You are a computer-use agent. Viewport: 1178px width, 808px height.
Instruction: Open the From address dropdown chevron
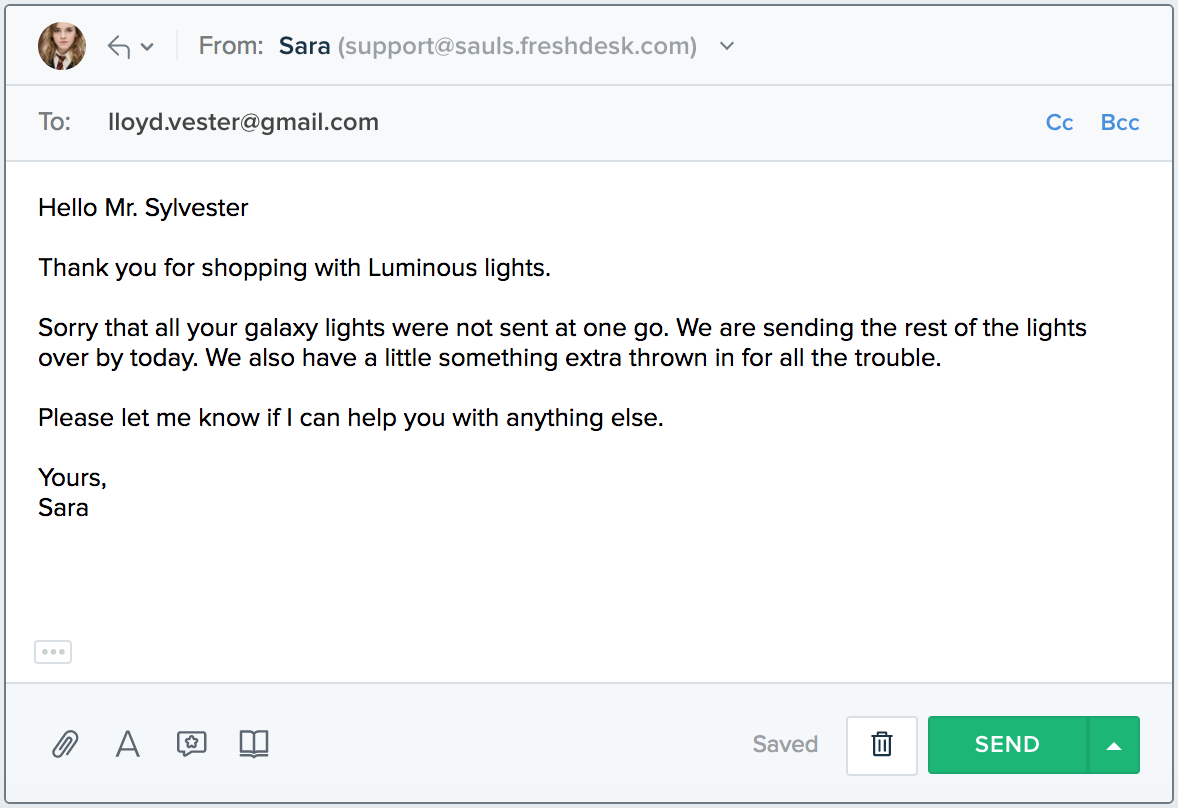(726, 46)
